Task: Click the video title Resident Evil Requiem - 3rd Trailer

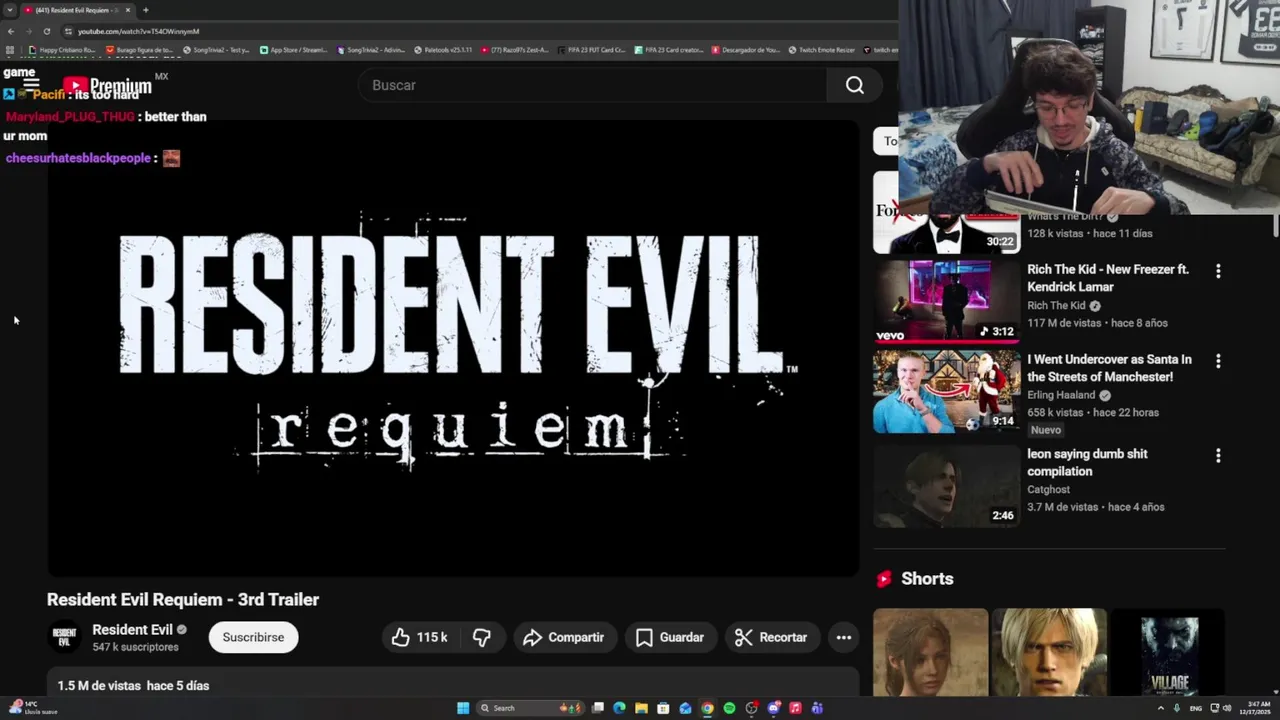Action: [183, 599]
